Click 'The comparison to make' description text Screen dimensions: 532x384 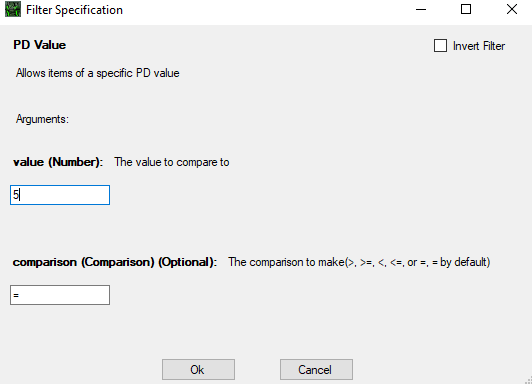click(x=286, y=263)
